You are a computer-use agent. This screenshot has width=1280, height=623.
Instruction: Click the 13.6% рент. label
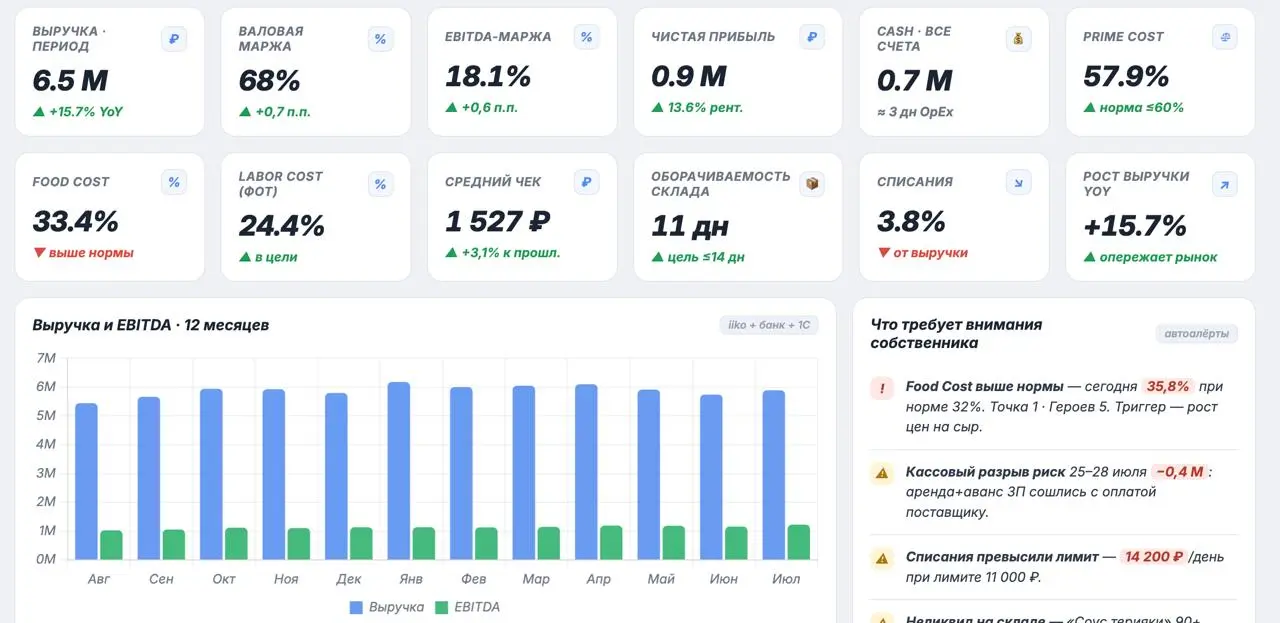point(697,107)
